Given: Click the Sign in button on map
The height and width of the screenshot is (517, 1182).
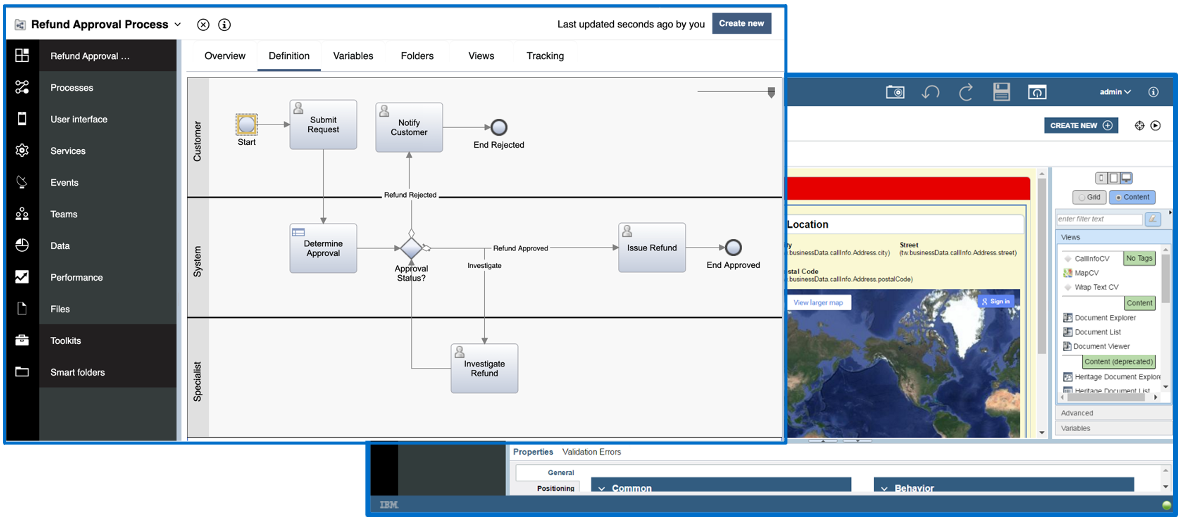Looking at the screenshot, I should point(995,301).
